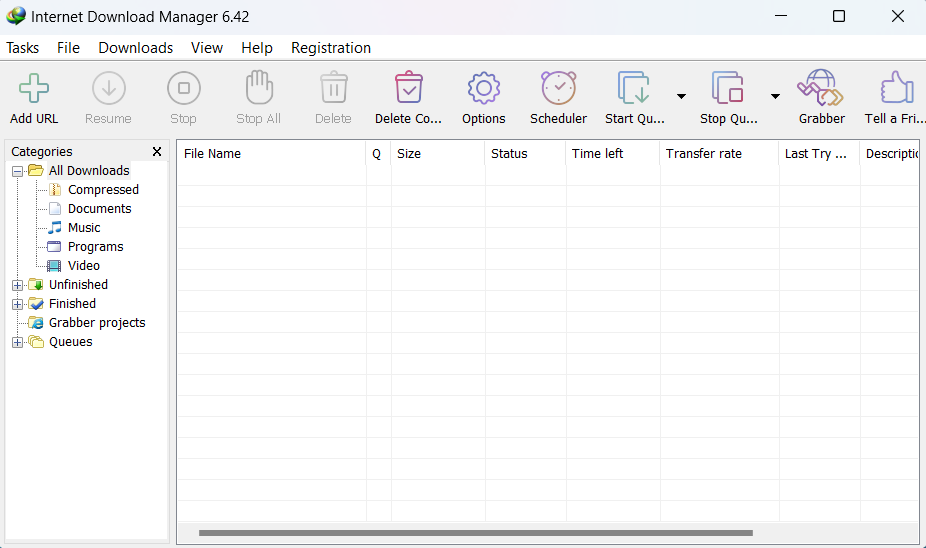
Task: Click the Delete trash can icon
Action: pos(334,87)
